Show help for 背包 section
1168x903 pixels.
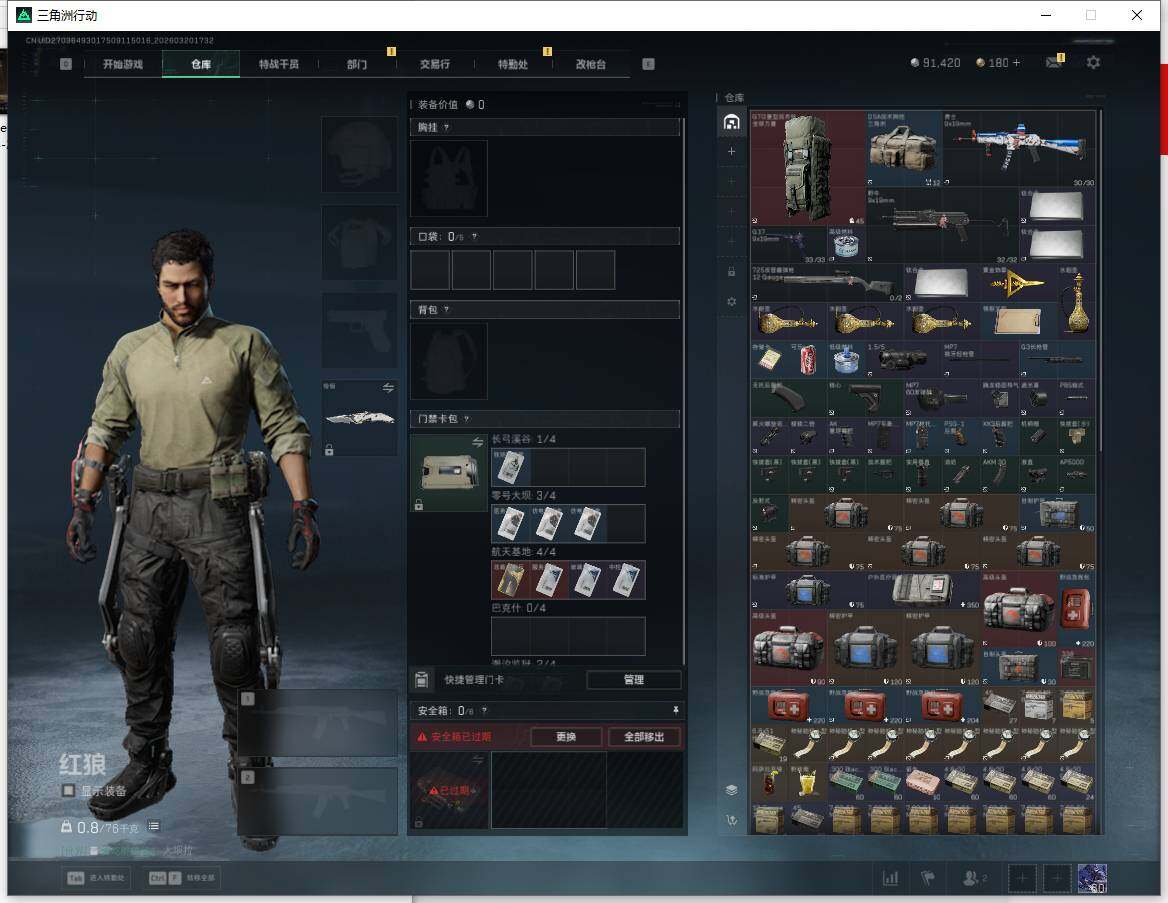coord(446,309)
